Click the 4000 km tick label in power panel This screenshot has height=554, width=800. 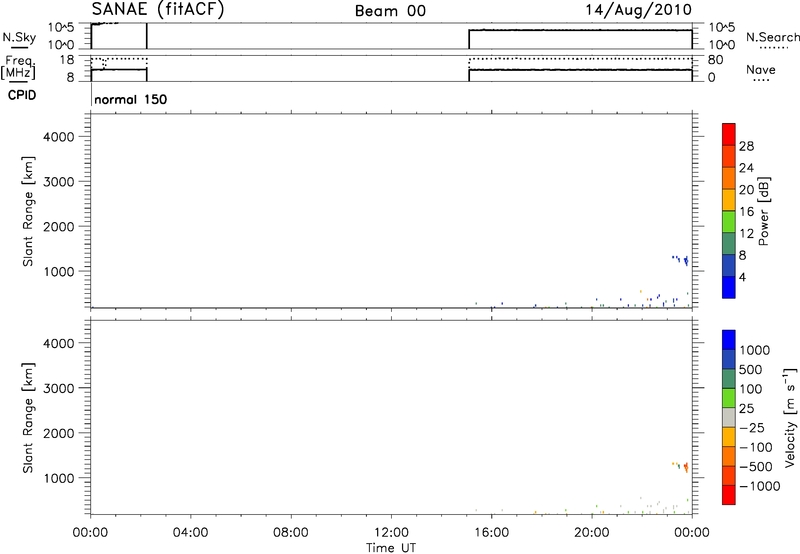coord(59,137)
